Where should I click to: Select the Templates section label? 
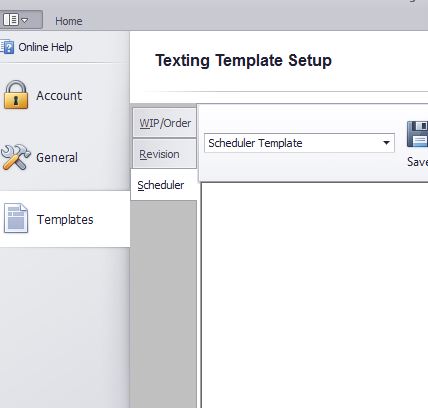(65, 219)
